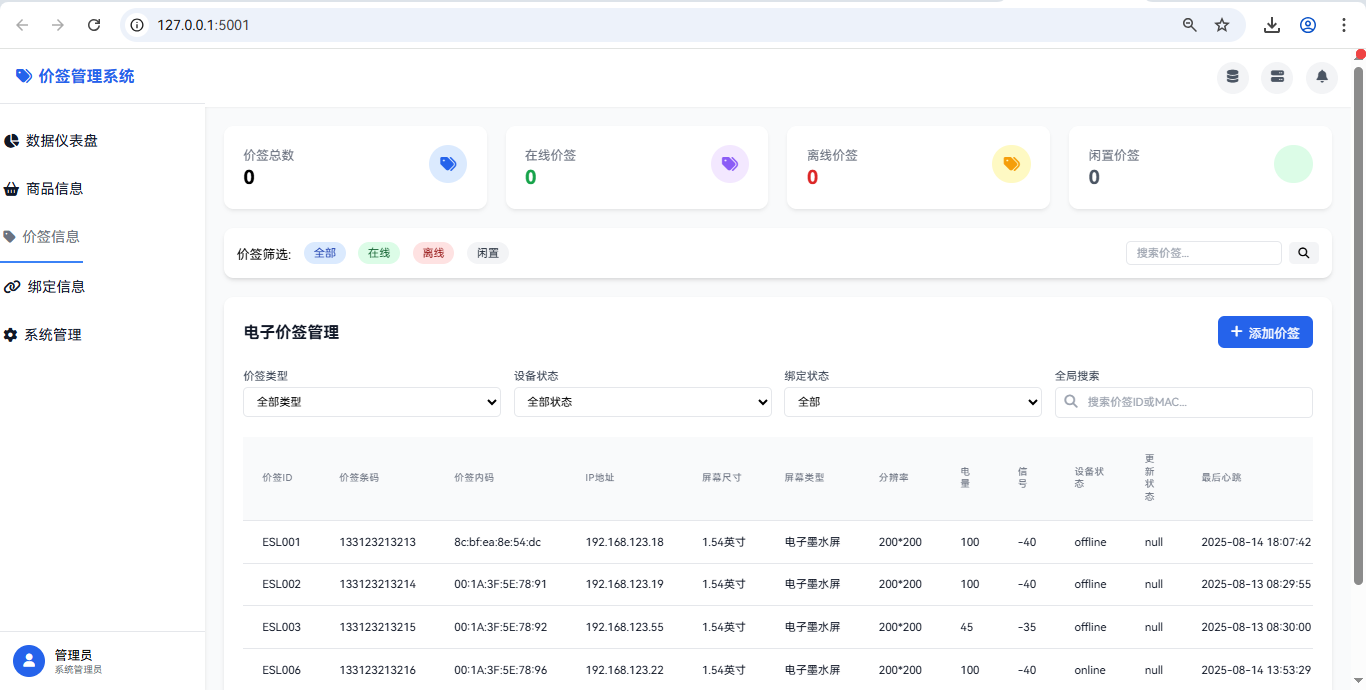The height and width of the screenshot is (690, 1366).
Task: Go forward in browser history
Action: pos(58,25)
